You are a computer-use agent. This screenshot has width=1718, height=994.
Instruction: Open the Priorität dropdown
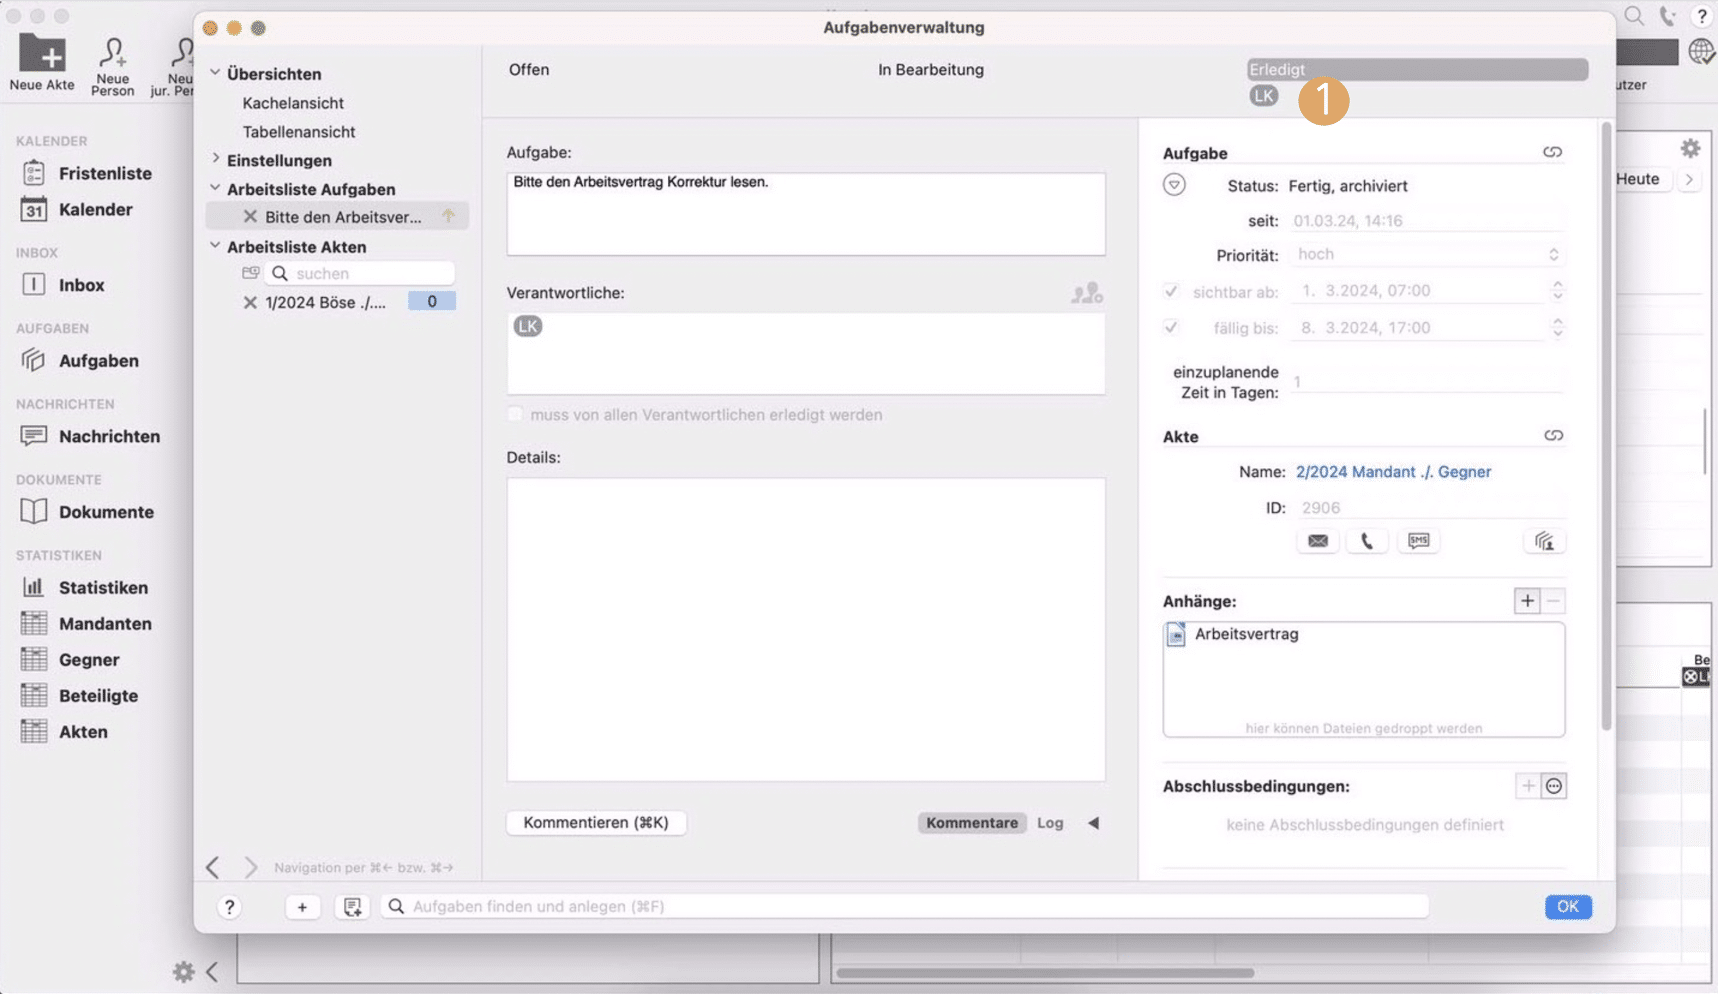coord(1427,254)
